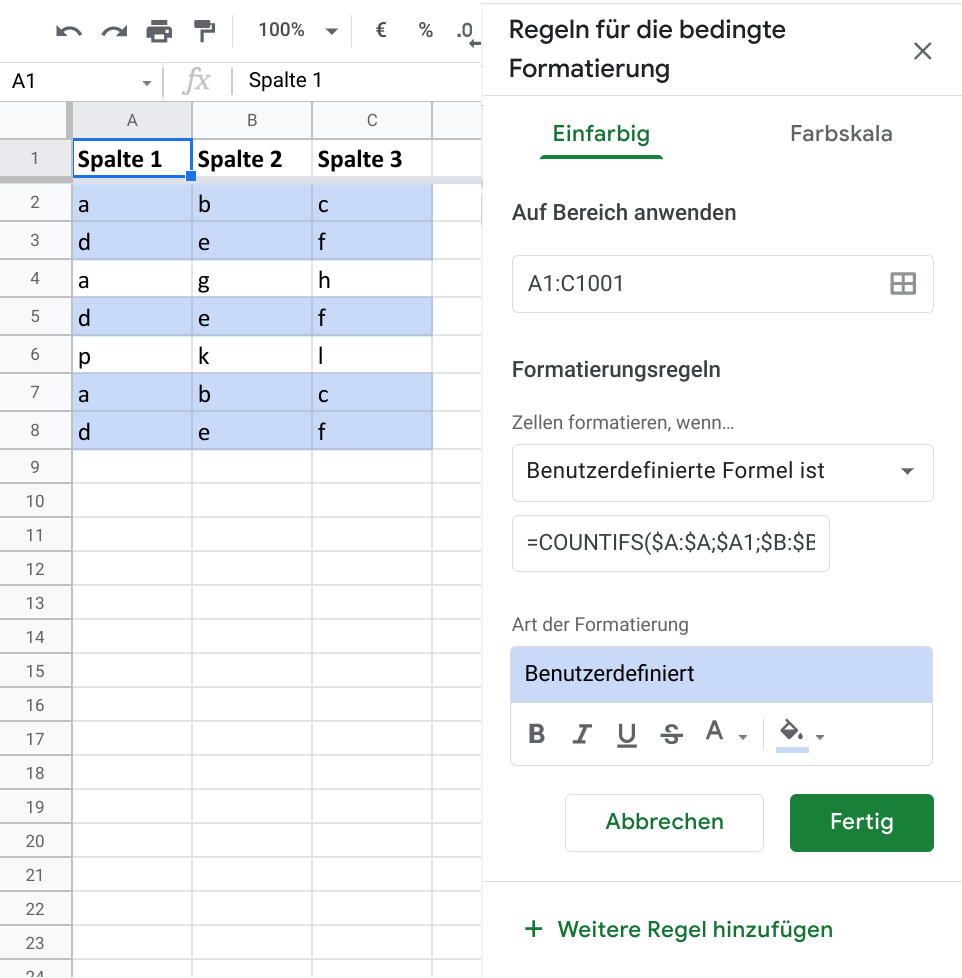Click the green Fertig button

(861, 822)
